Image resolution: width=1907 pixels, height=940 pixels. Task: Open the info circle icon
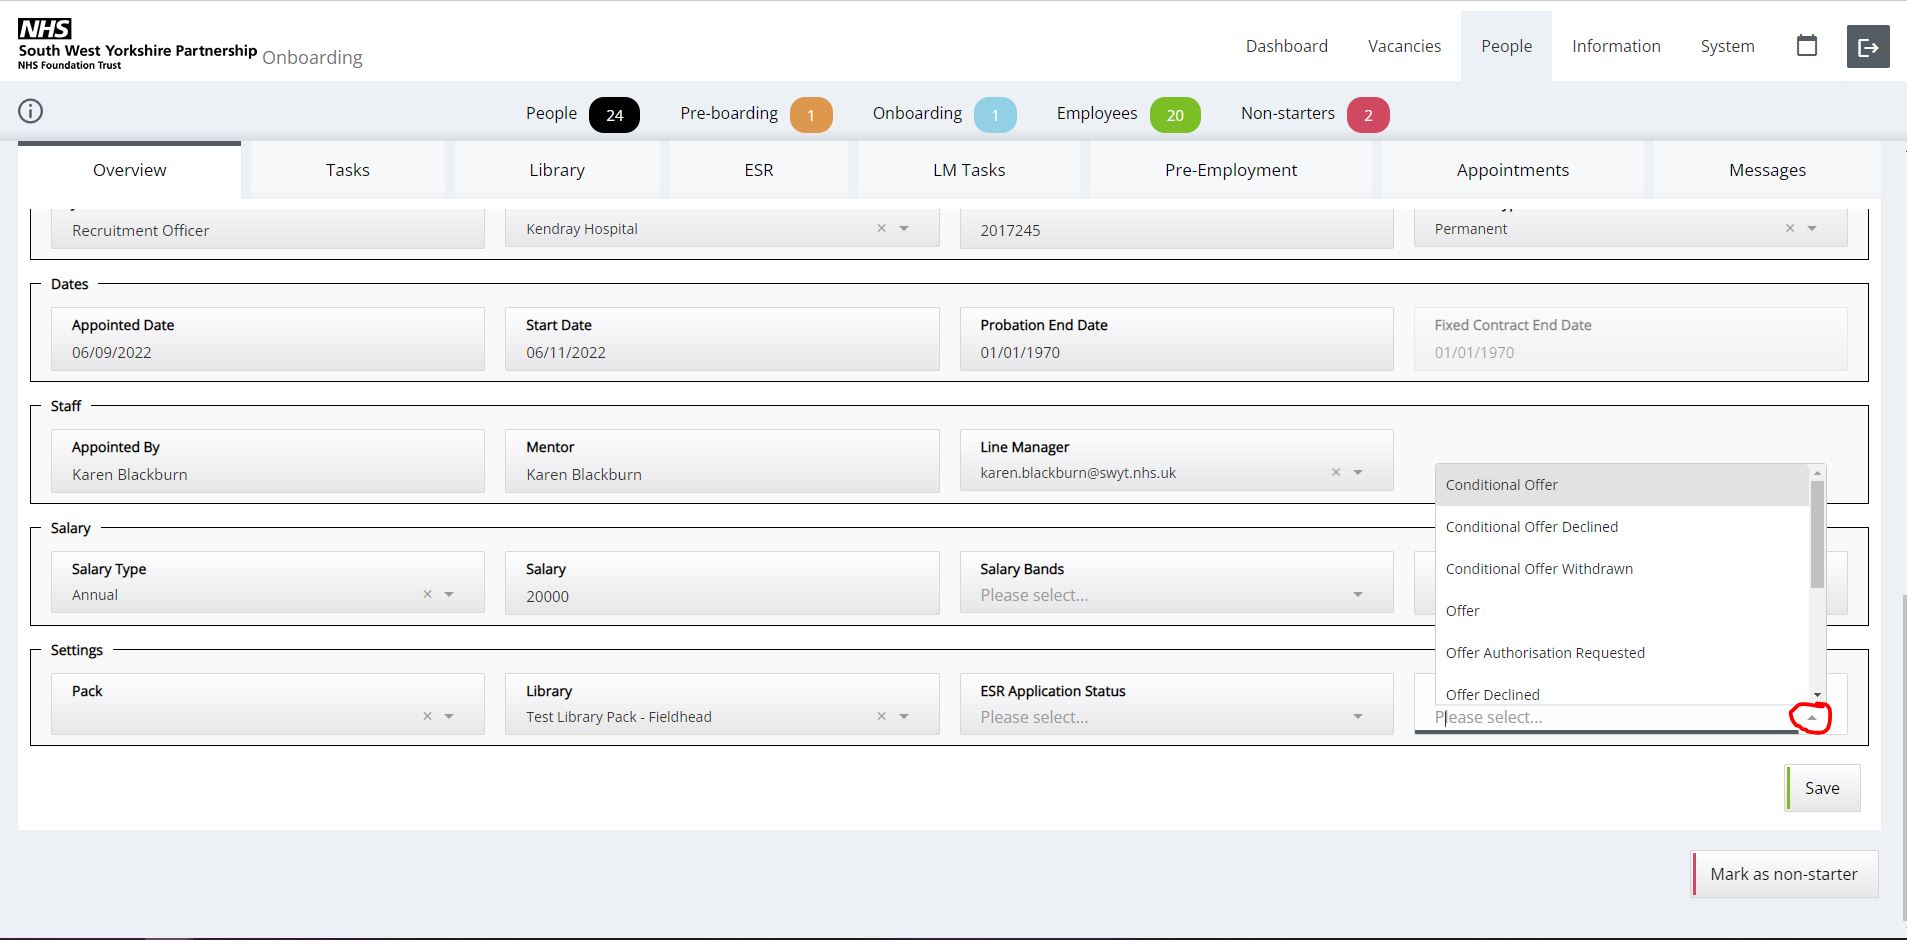[31, 111]
